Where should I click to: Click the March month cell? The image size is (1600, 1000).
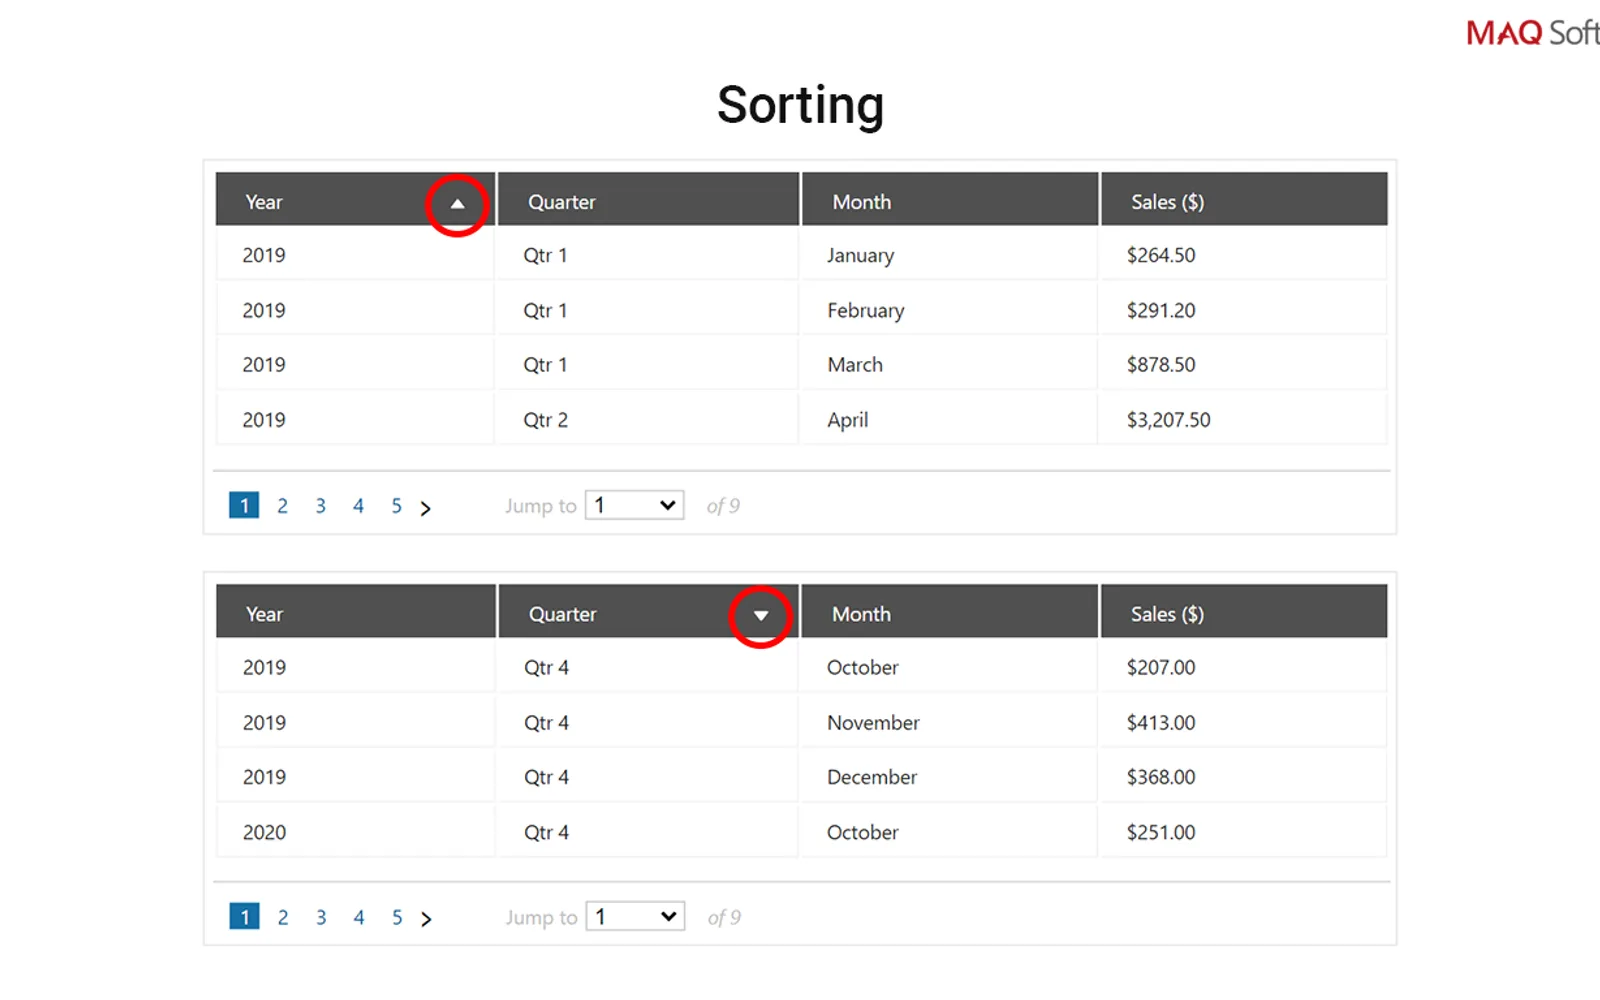[x=948, y=365]
